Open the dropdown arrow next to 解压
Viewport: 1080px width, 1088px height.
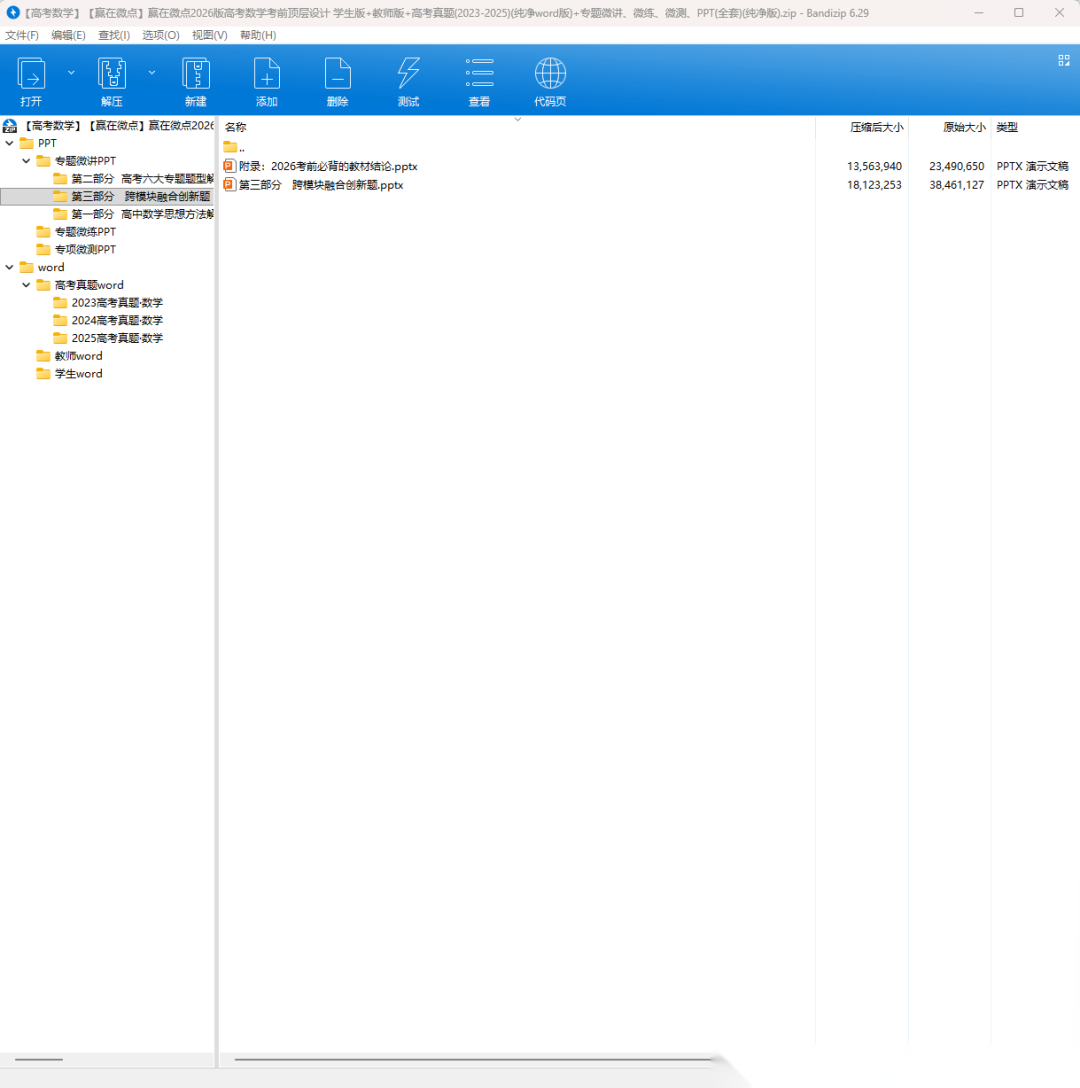pyautogui.click(x=152, y=73)
